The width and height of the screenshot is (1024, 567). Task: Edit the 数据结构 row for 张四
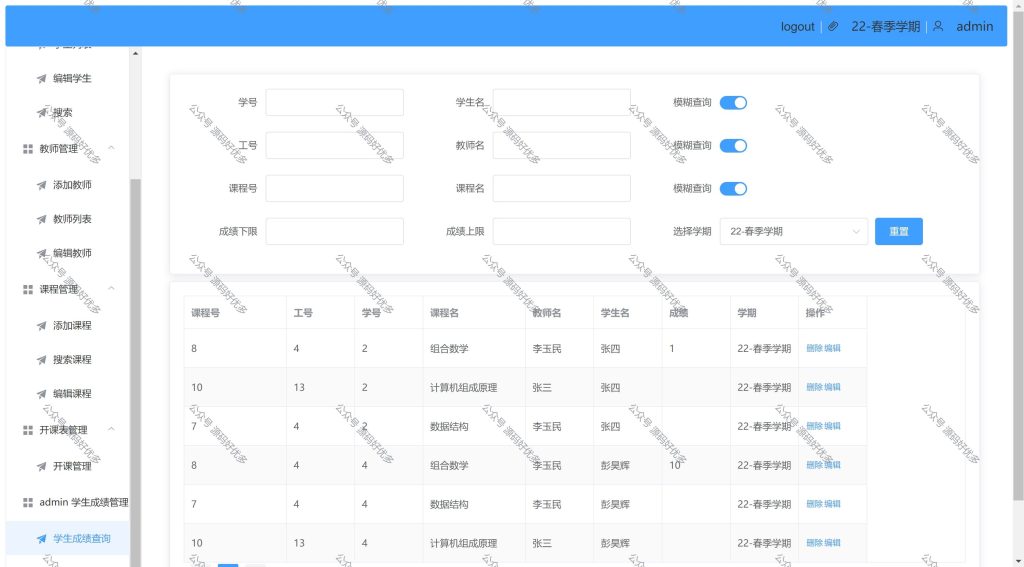pos(832,426)
